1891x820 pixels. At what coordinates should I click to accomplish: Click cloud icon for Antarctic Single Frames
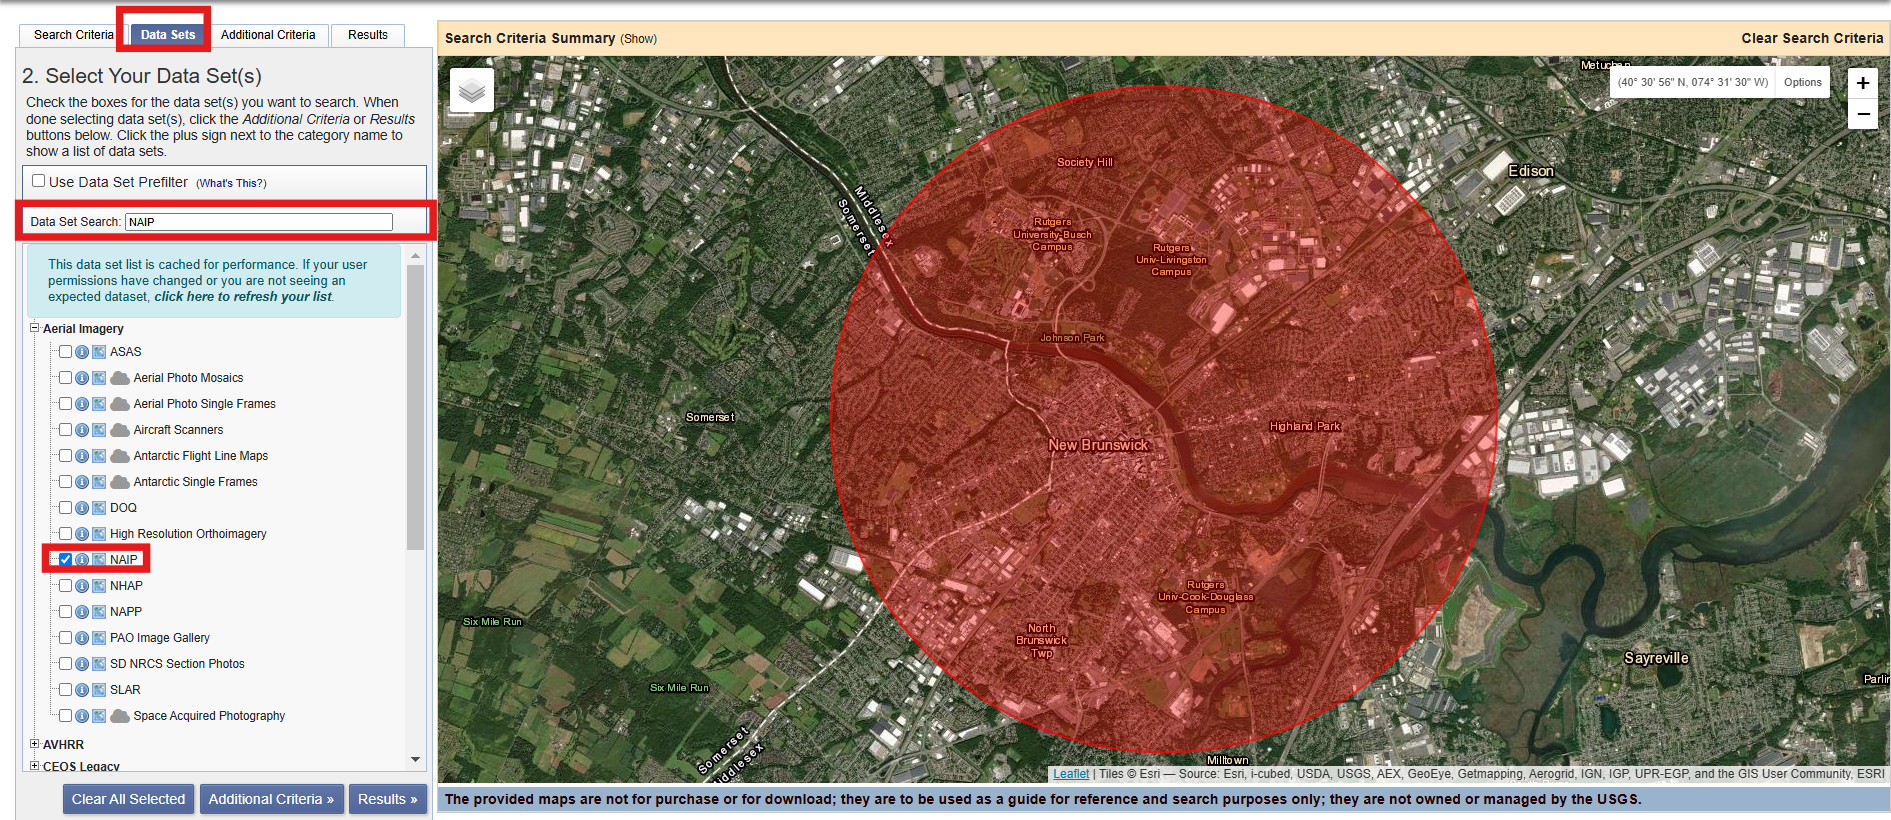120,482
